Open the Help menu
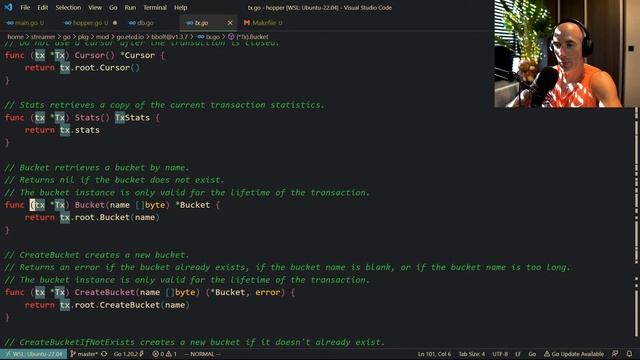The image size is (640, 360). tap(180, 7)
